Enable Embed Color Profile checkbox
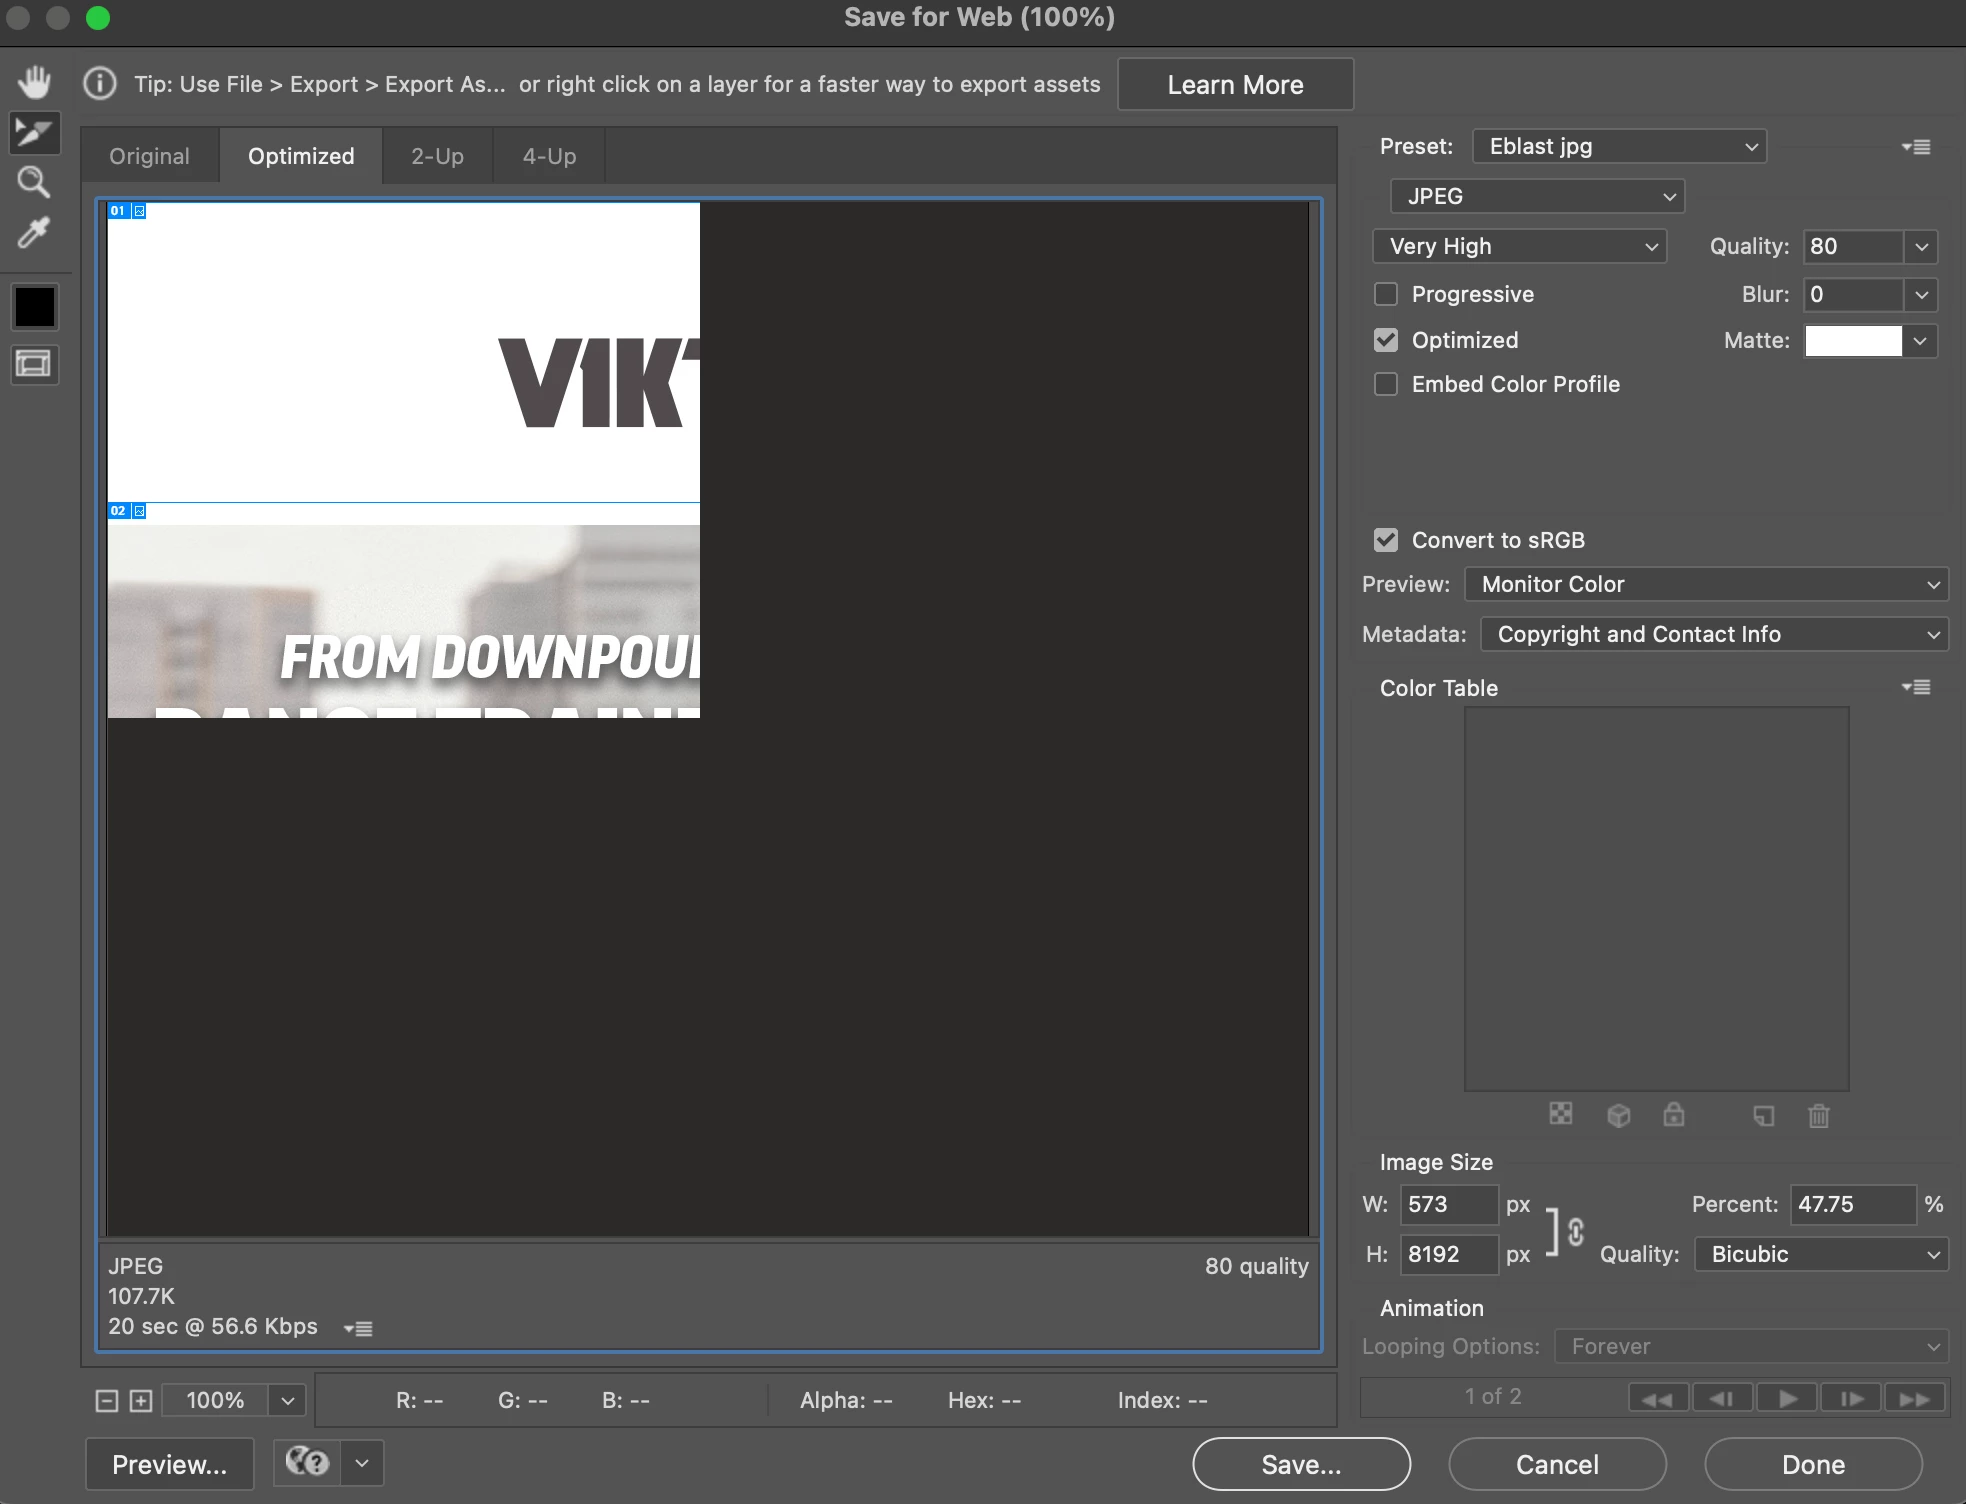 pyautogui.click(x=1386, y=384)
